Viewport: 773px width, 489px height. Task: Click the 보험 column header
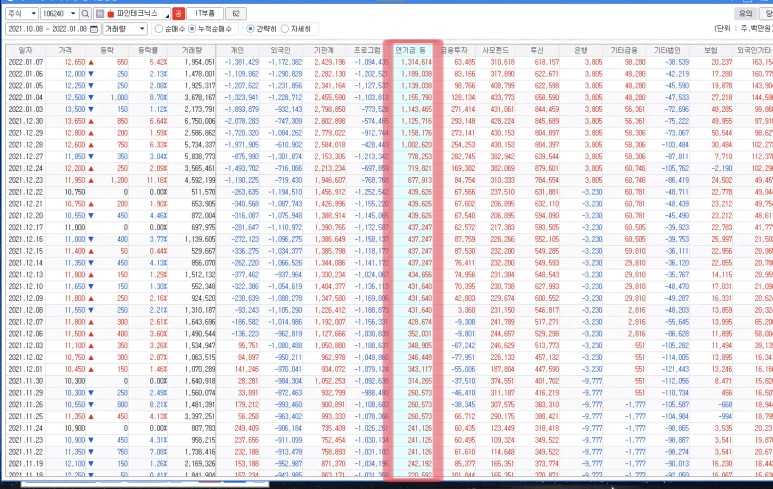[x=710, y=50]
